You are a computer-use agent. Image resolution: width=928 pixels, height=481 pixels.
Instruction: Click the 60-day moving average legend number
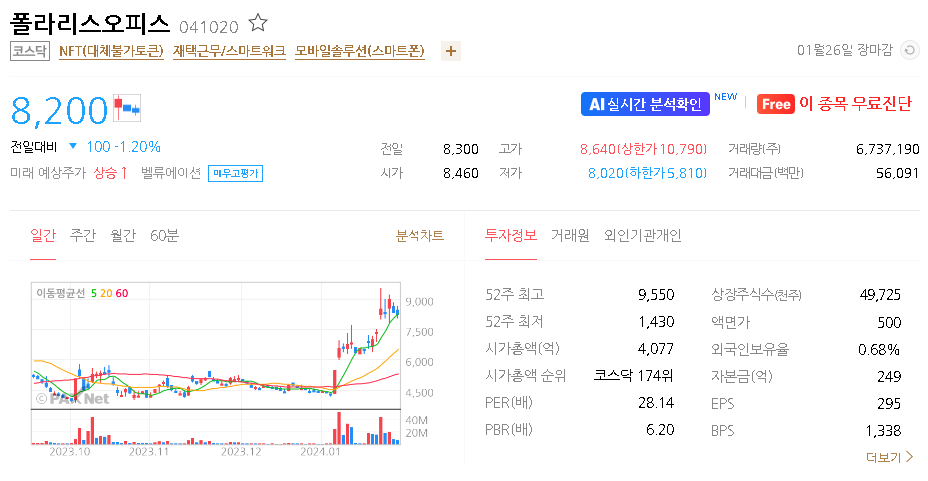click(122, 293)
